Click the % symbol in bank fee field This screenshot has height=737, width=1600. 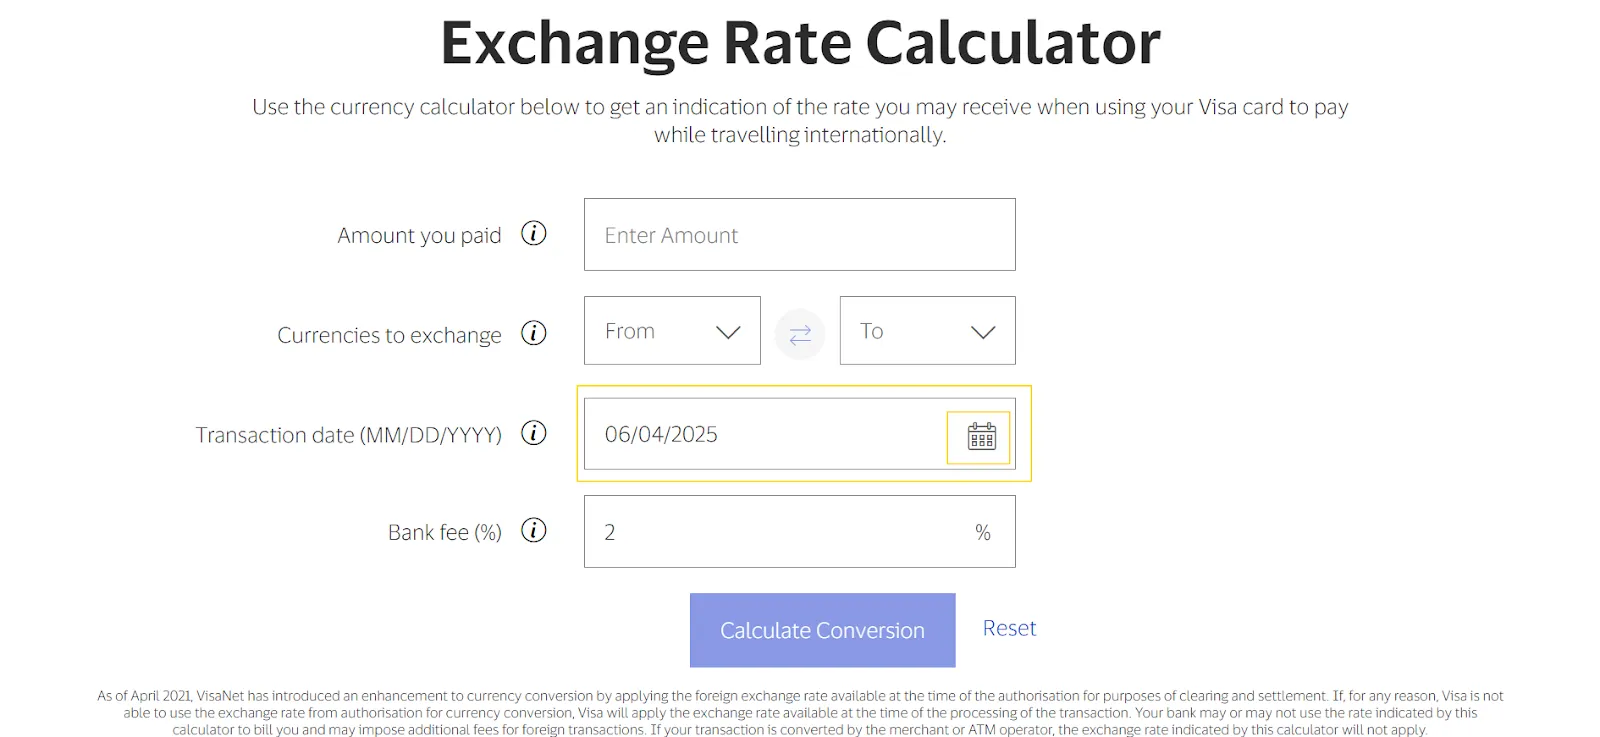tap(983, 531)
